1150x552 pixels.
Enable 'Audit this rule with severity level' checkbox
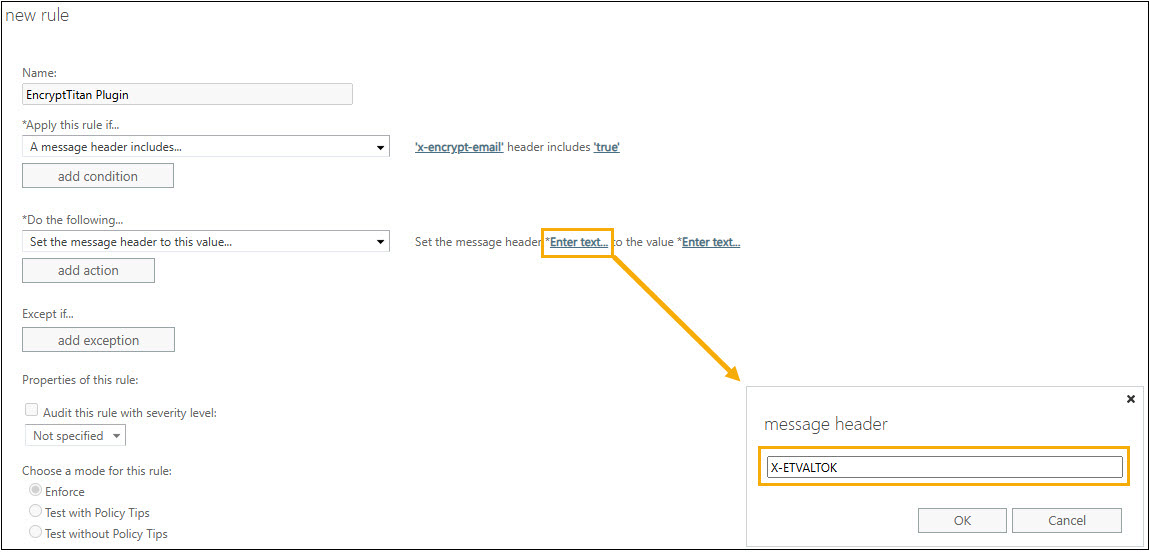[x=32, y=411]
